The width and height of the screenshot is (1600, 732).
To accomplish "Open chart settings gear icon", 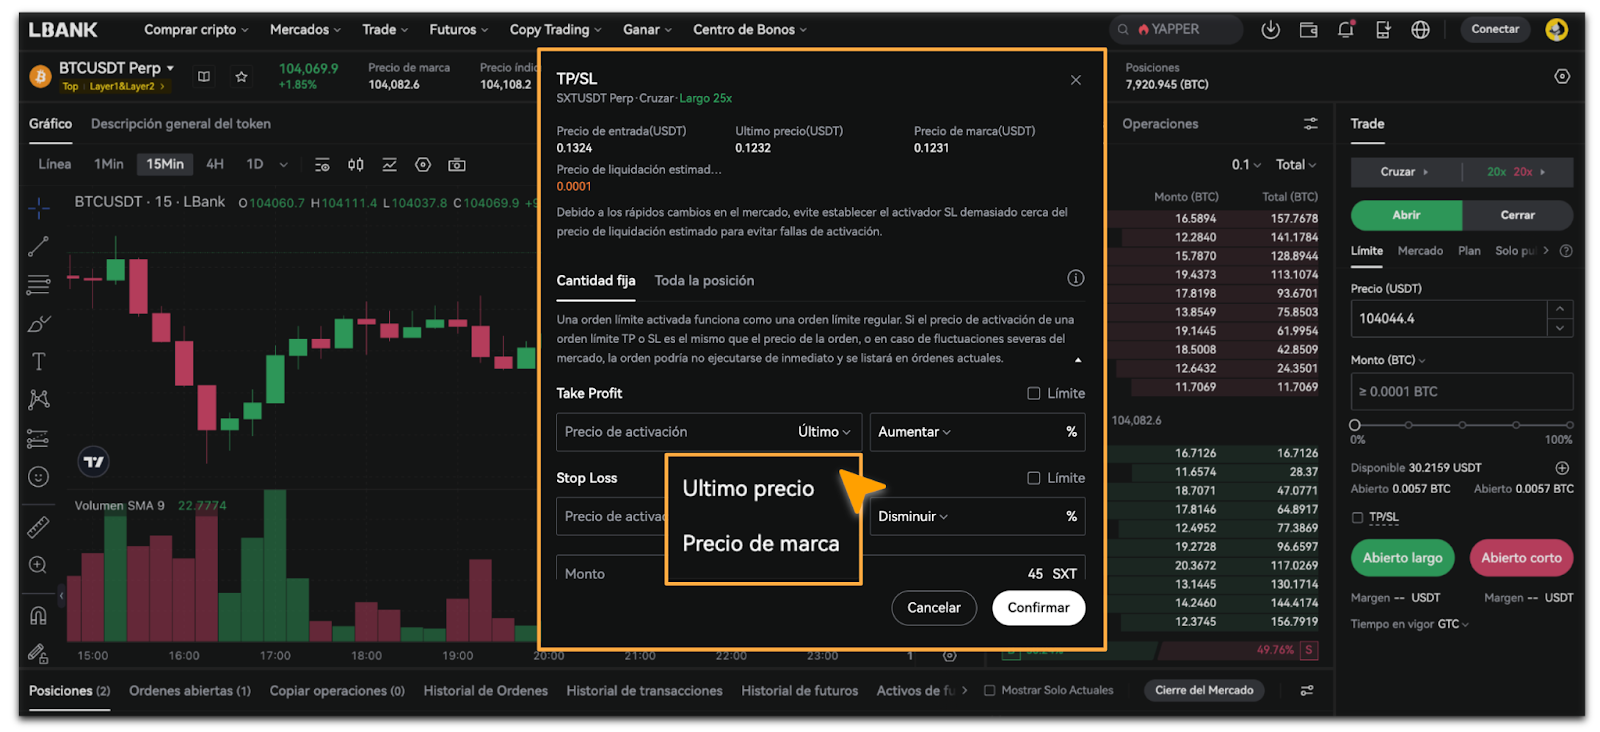I will pyautogui.click(x=423, y=165).
